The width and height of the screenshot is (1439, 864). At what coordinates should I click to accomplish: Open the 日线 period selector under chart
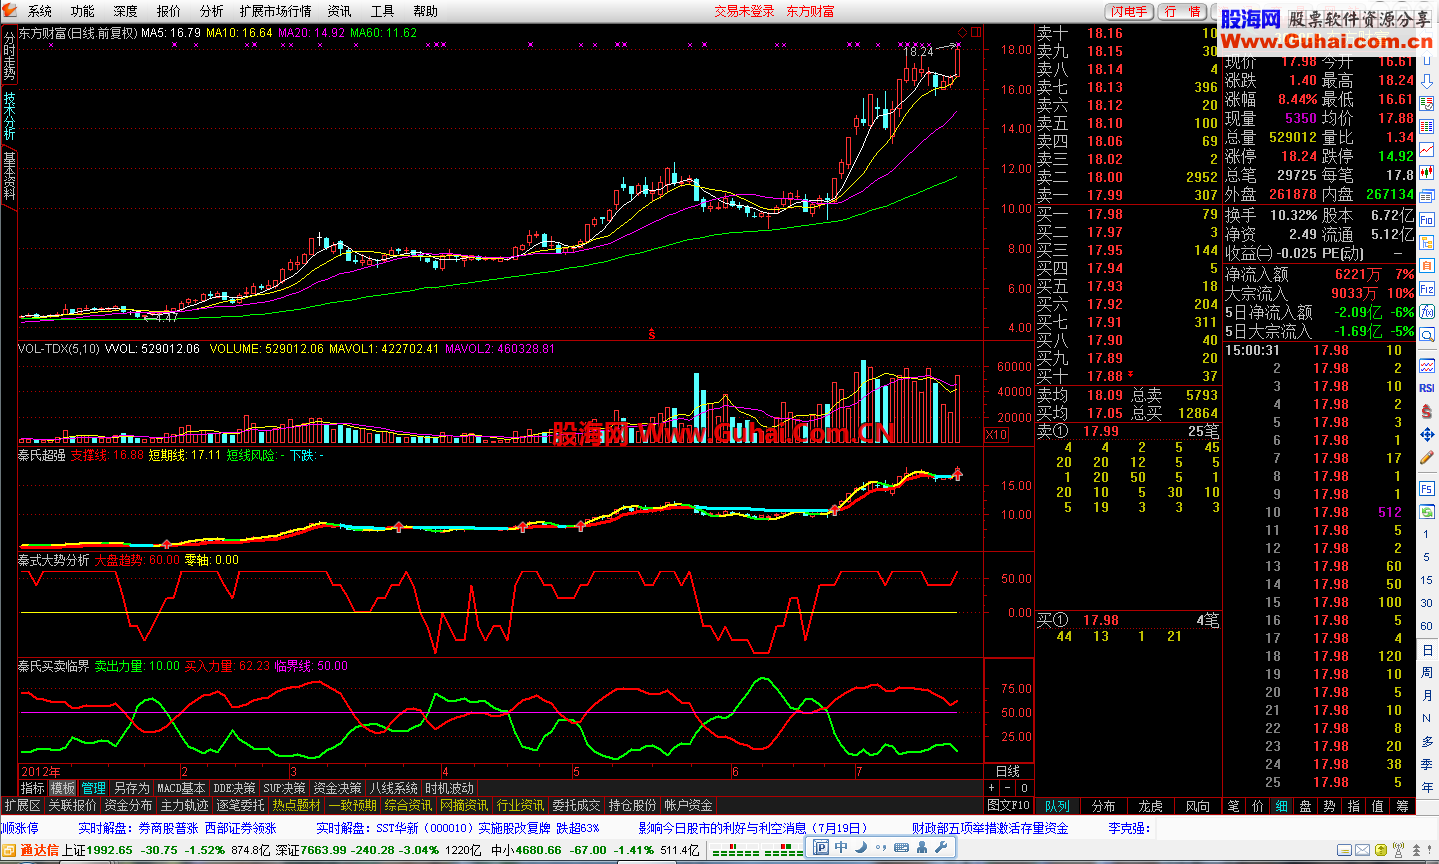point(1008,771)
